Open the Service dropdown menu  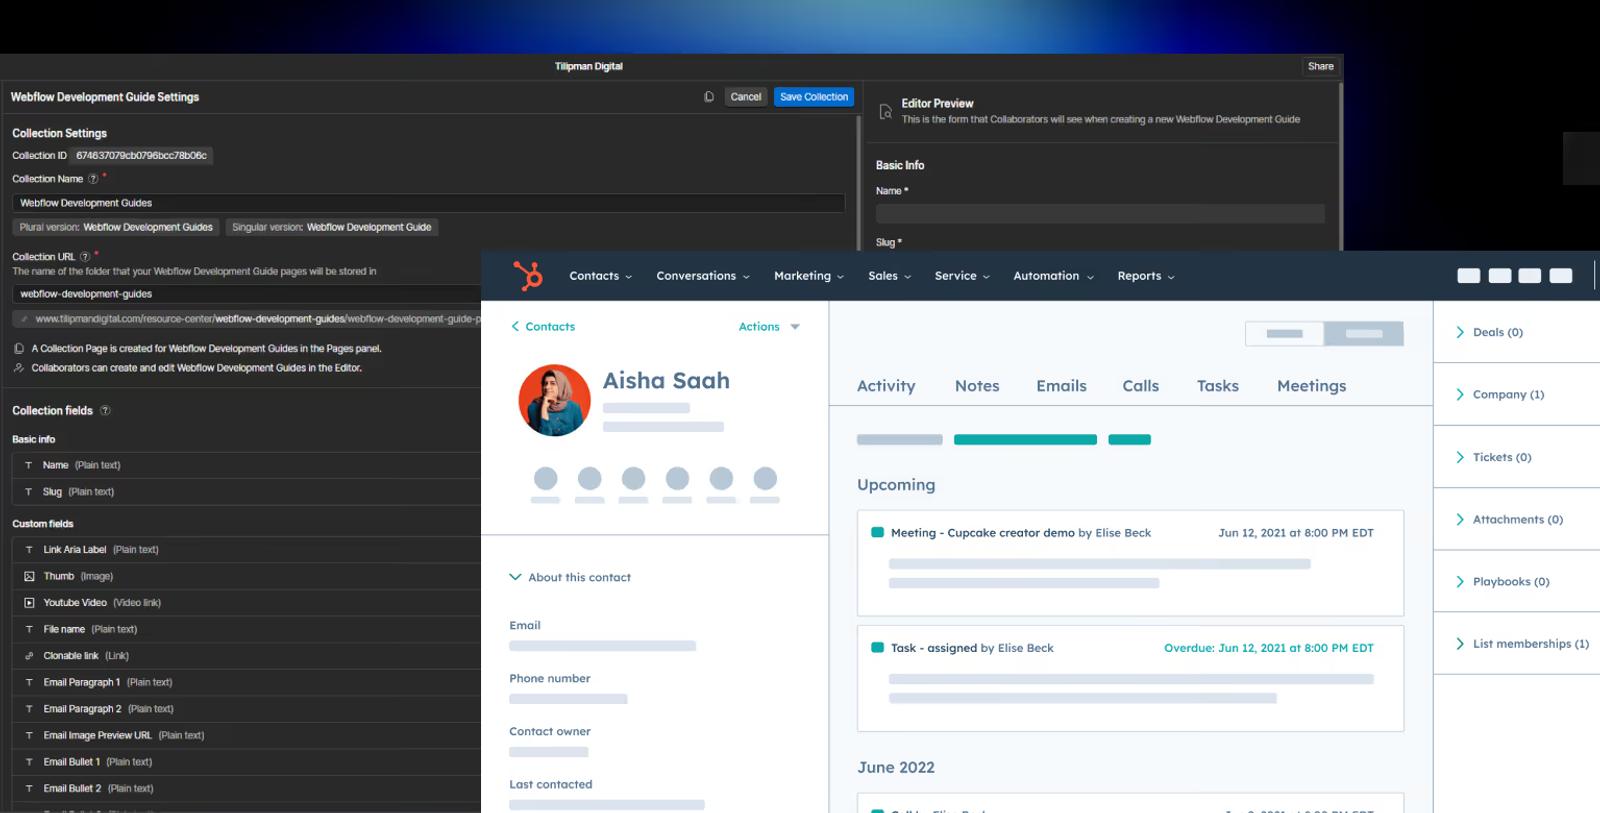(961, 276)
